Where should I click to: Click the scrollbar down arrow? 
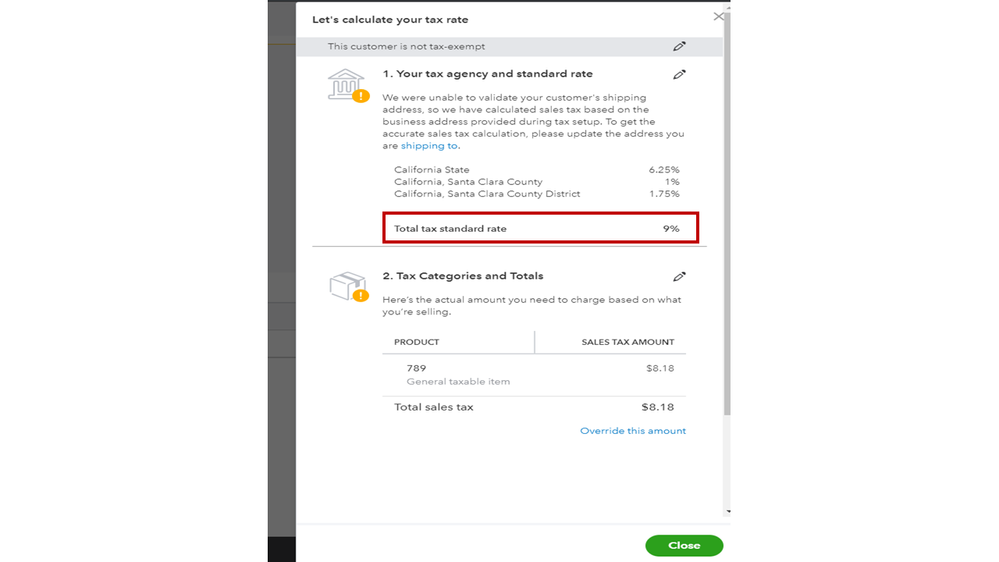pyautogui.click(x=727, y=511)
